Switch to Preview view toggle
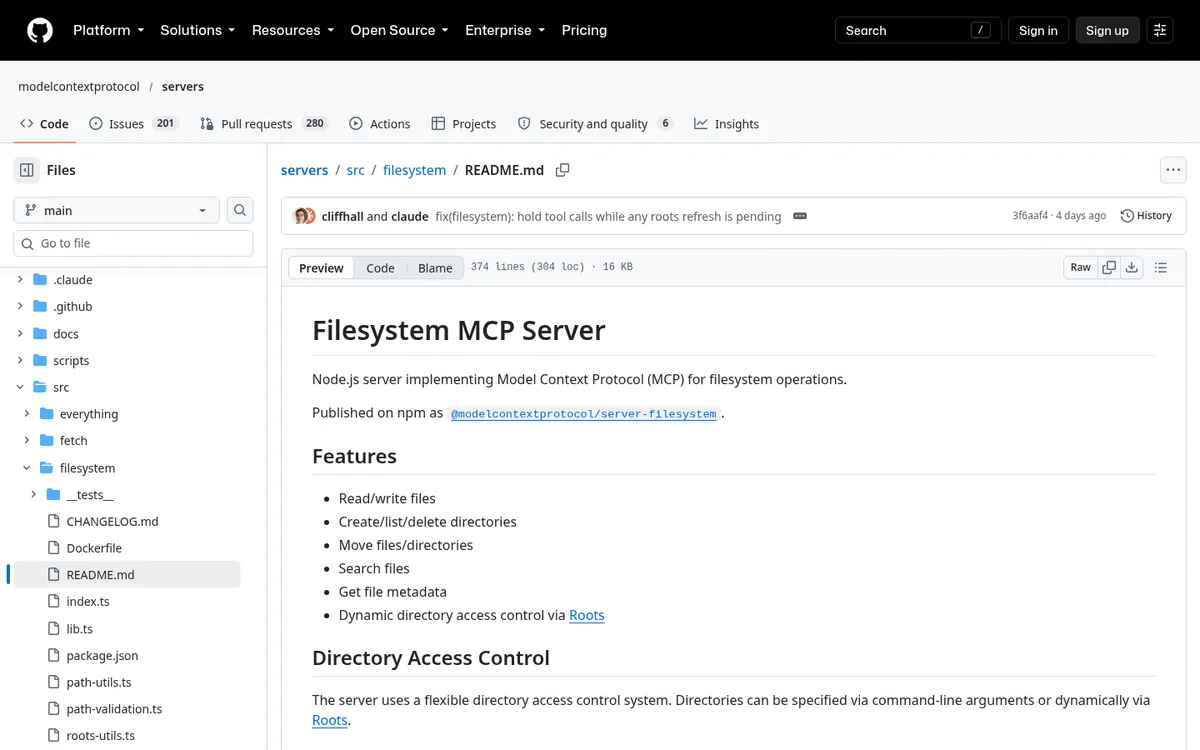 (321, 268)
